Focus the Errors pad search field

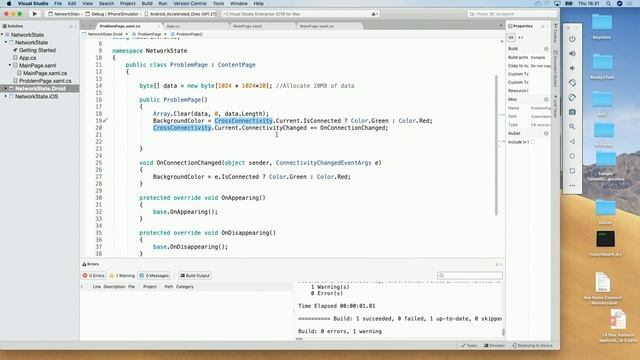pos(470,276)
